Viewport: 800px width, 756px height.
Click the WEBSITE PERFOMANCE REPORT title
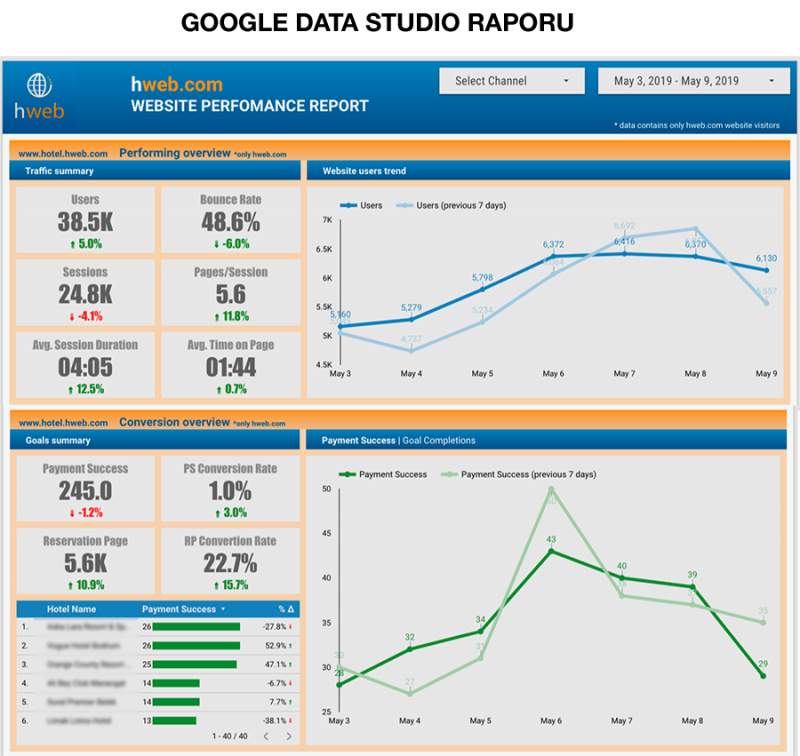point(250,106)
